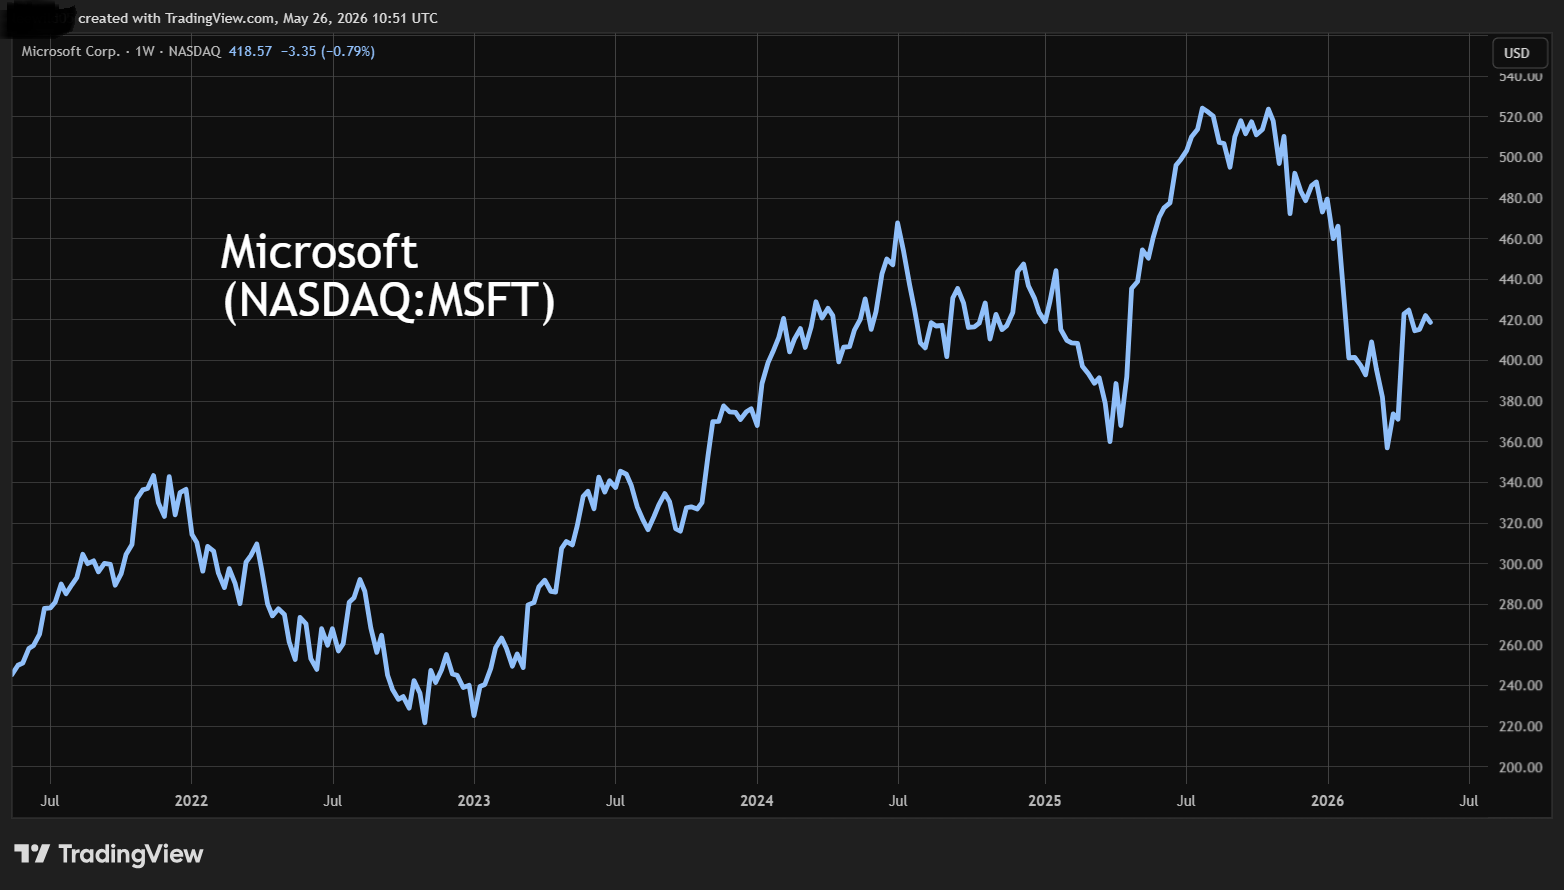
Task: Click the 418.57 last price value
Action: 250,51
